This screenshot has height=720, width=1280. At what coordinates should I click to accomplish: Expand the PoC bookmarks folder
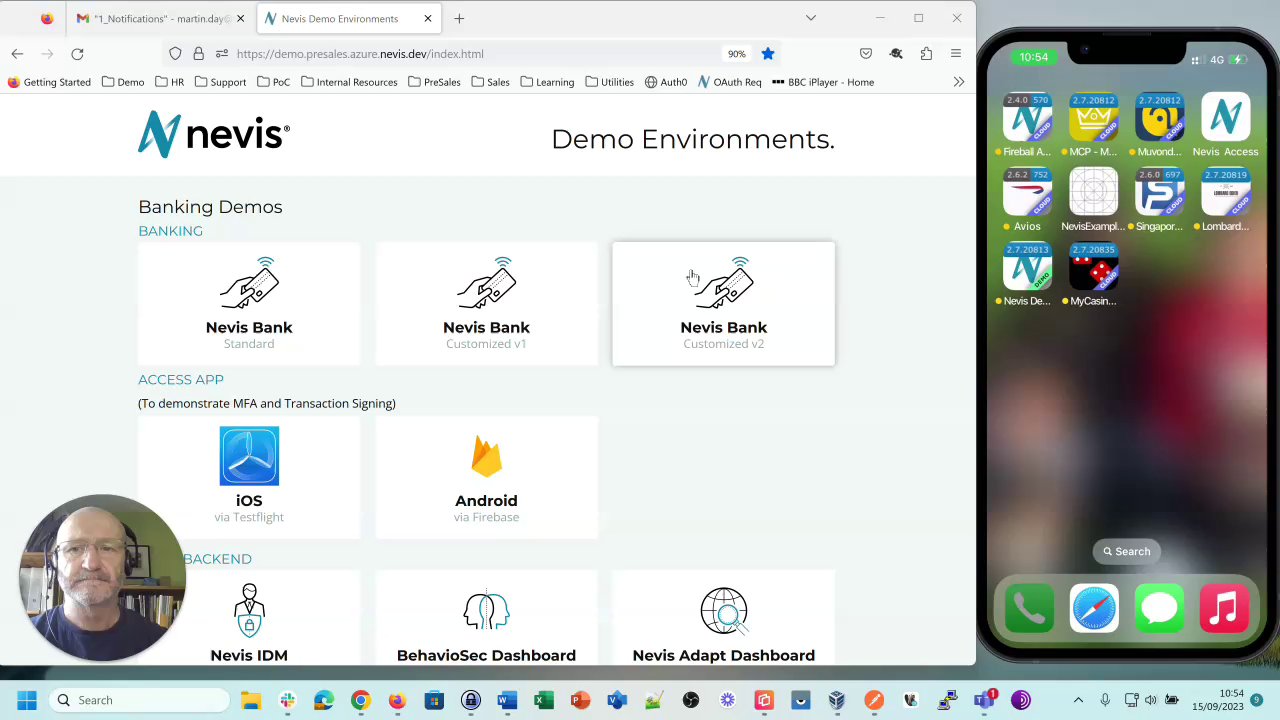[x=273, y=82]
